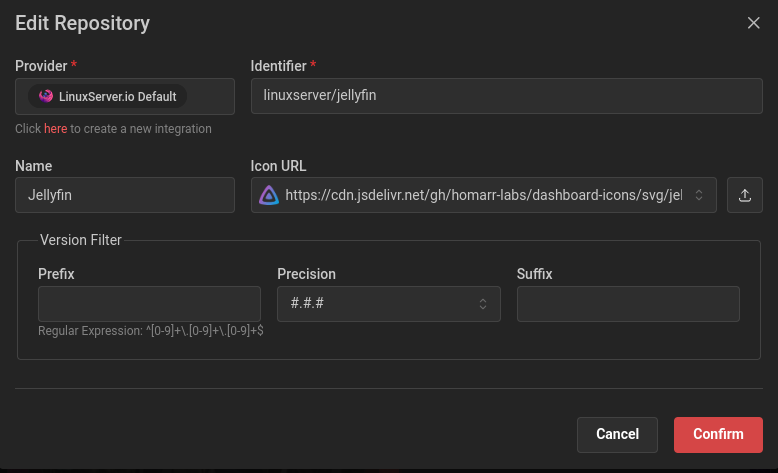Close the Edit Repository dialog
Image resolution: width=778 pixels, height=473 pixels.
click(754, 23)
